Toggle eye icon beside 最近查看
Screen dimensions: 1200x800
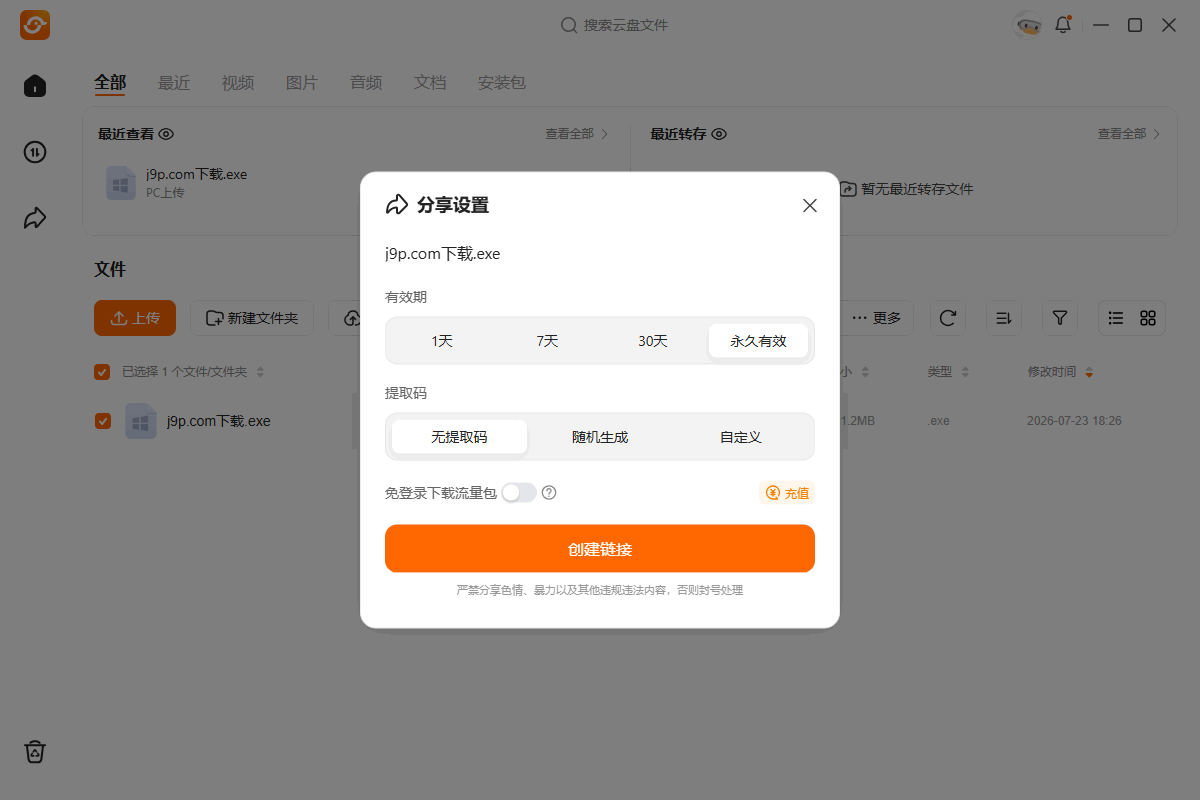point(167,134)
